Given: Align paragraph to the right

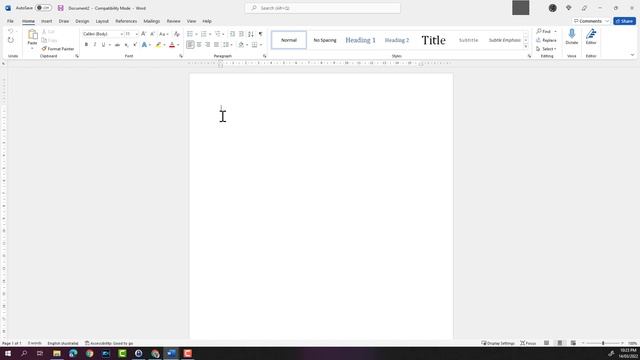Looking at the screenshot, I should (x=207, y=44).
